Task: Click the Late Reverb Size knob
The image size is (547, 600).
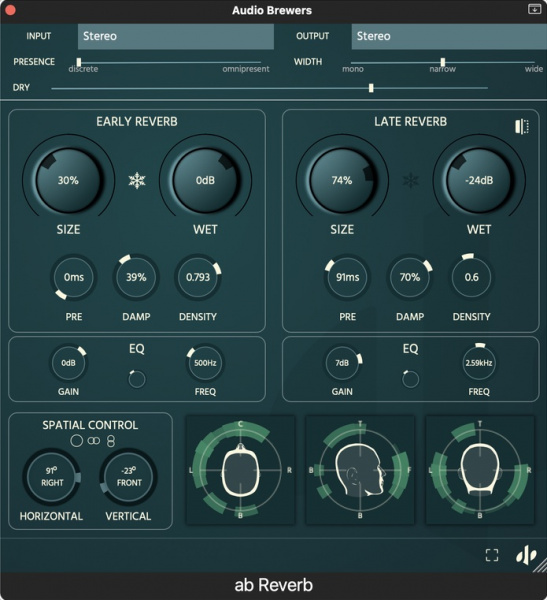Action: pyautogui.click(x=342, y=180)
